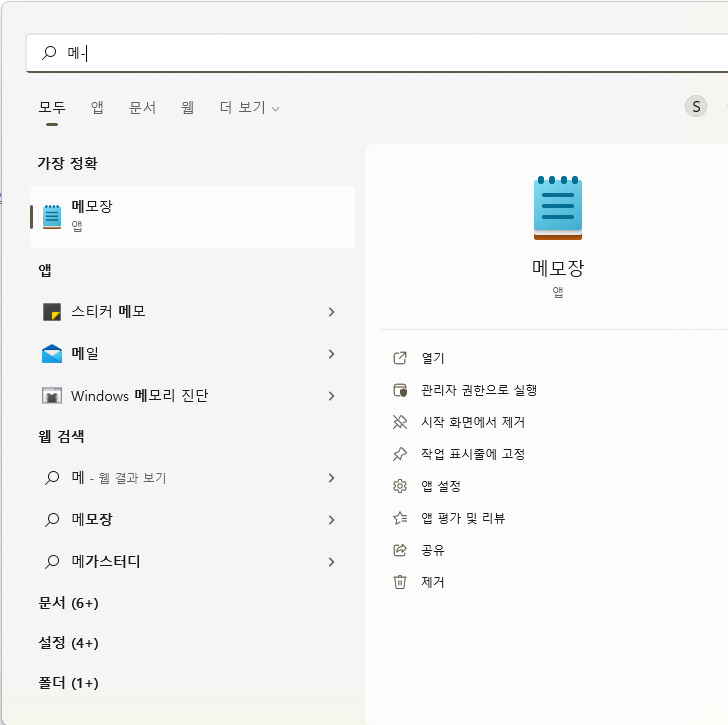
Task: Choose 작업 표시줄에 고정
Action: [473, 454]
